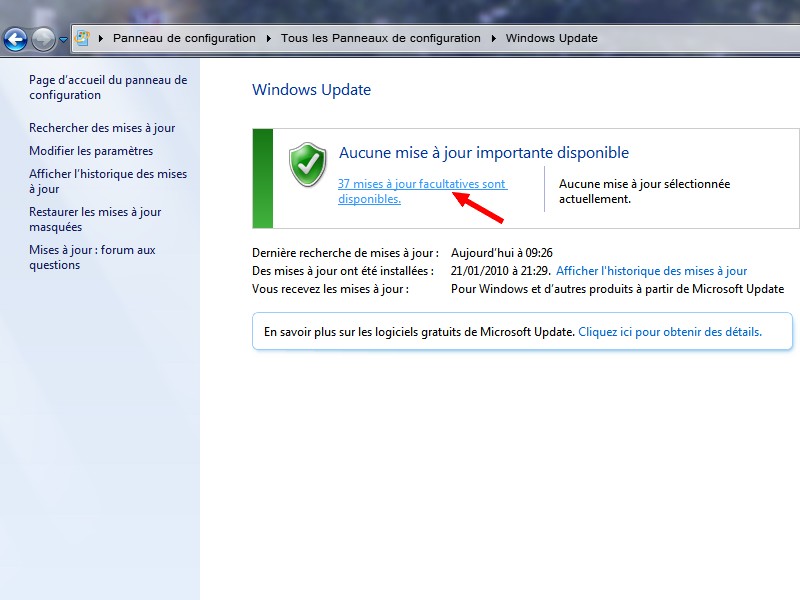Open '37 mises à jour facultatives' link

pos(421,185)
